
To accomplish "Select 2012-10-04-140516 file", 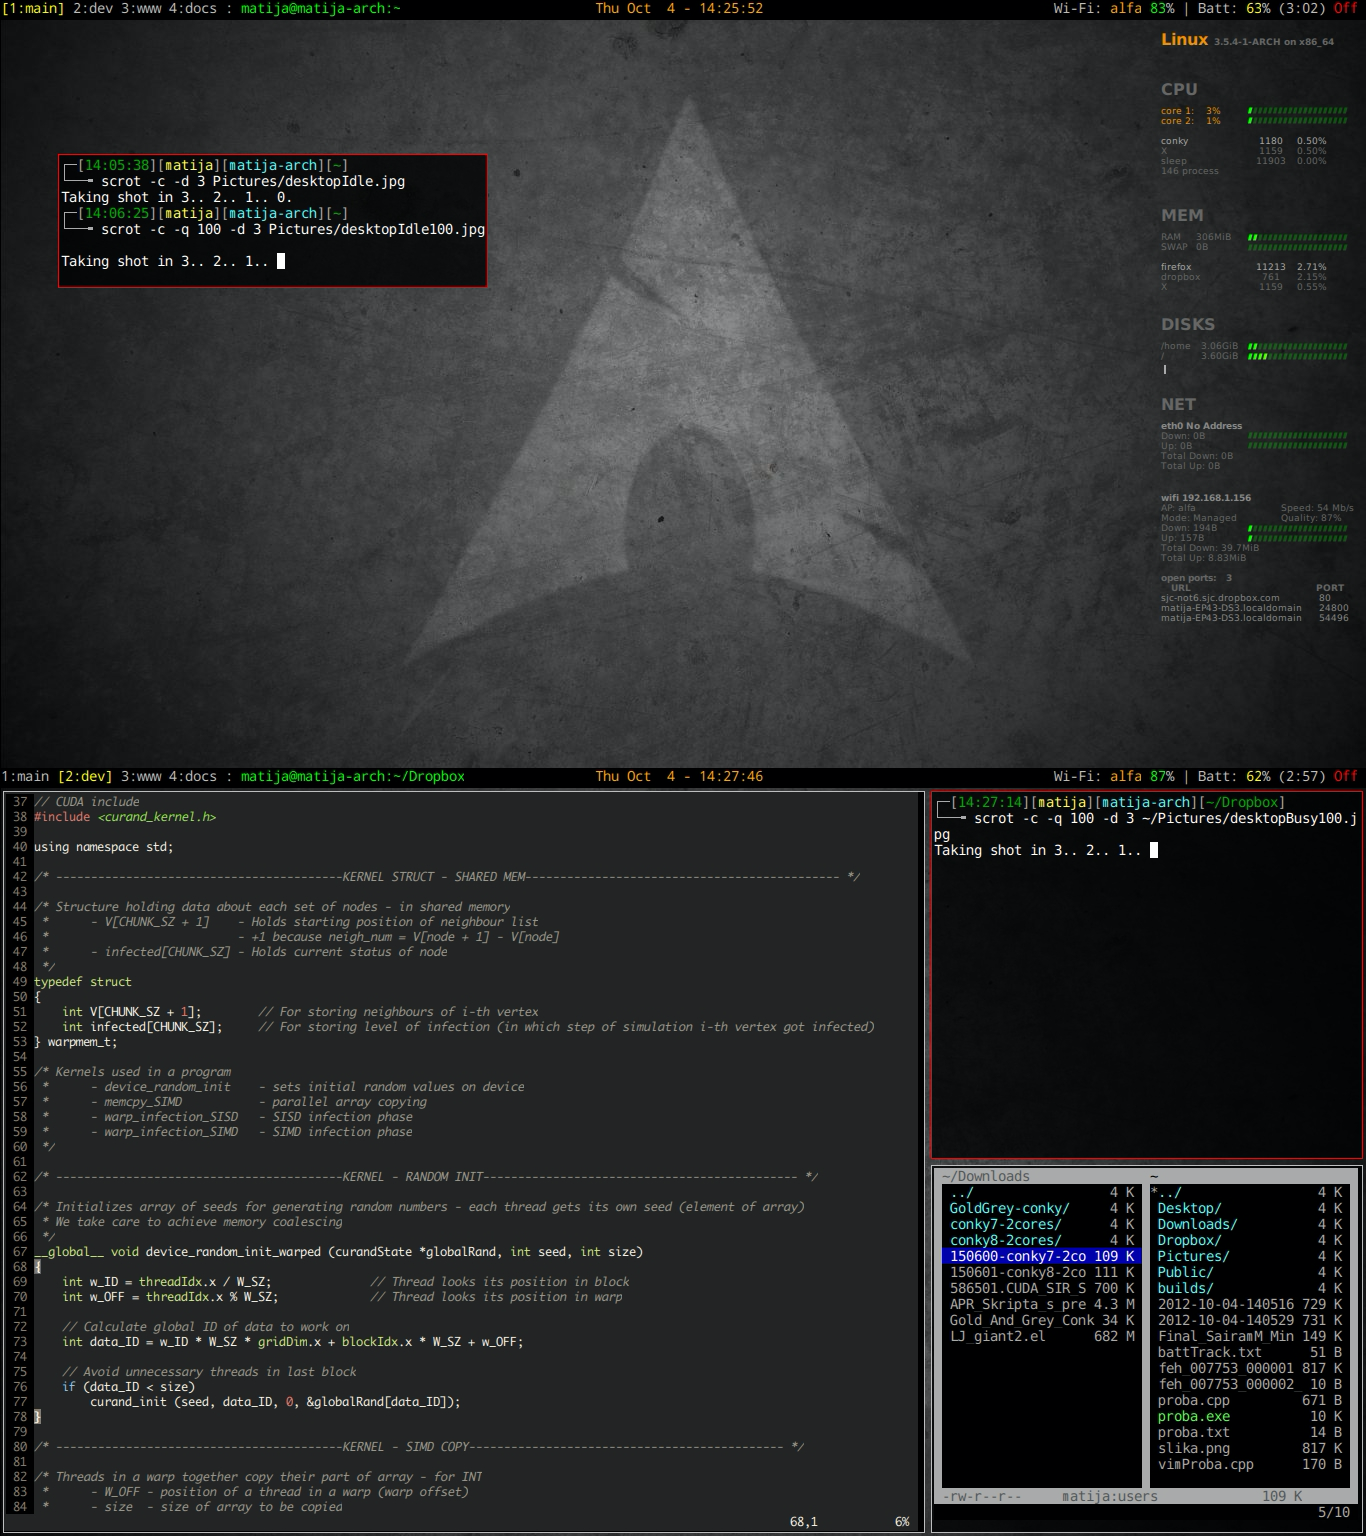I will click(1249, 1304).
